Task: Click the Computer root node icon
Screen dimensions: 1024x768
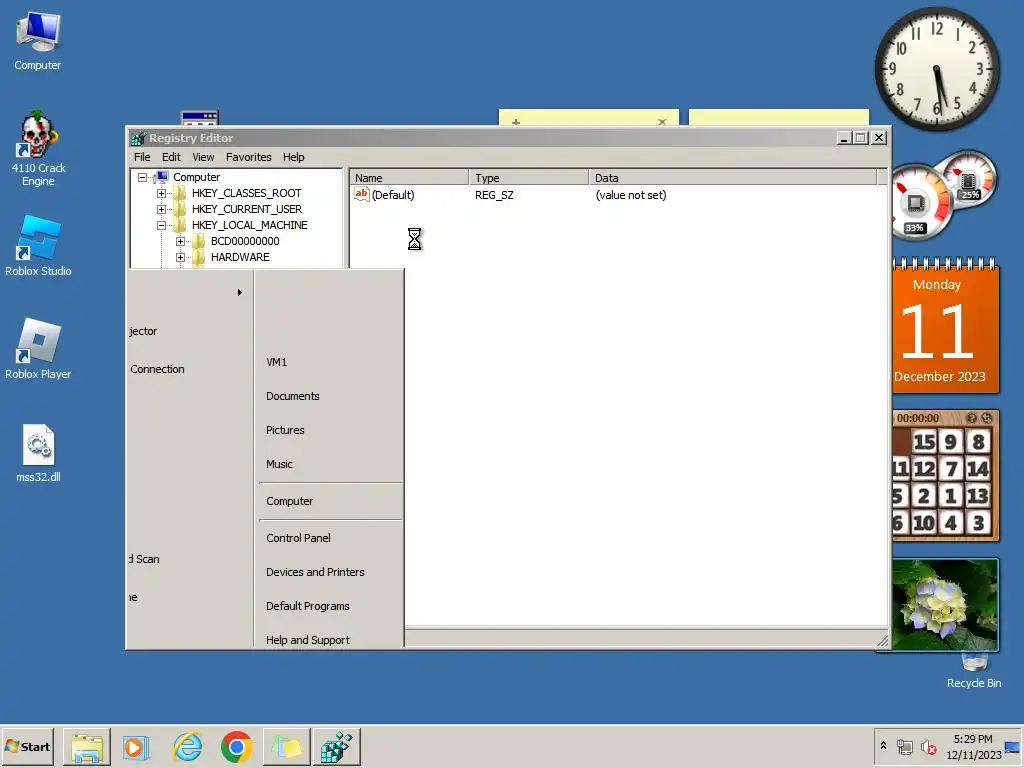Action: 162,176
